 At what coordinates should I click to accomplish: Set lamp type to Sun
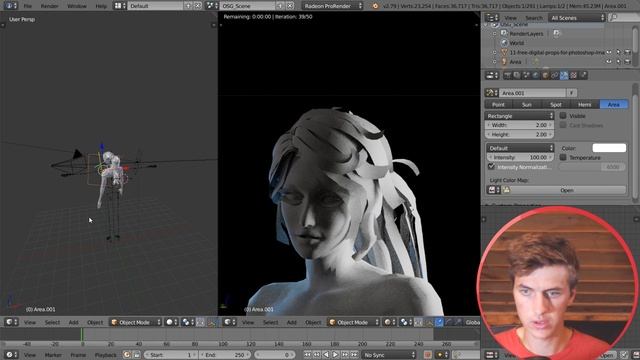coord(527,105)
